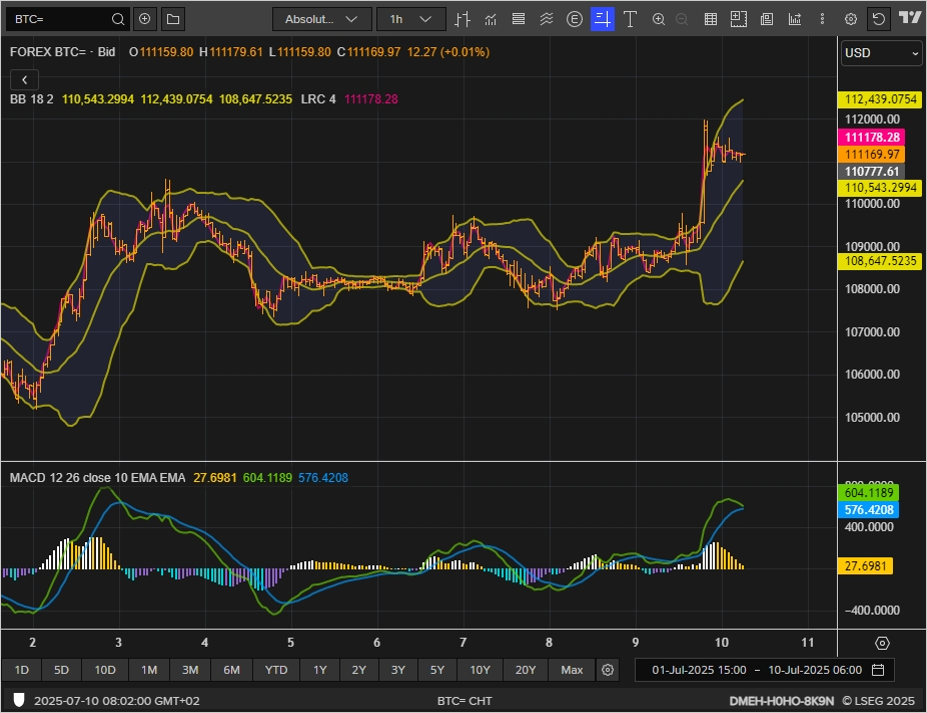927x713 pixels.
Task: Open the chart style bar icon
Action: 462,20
